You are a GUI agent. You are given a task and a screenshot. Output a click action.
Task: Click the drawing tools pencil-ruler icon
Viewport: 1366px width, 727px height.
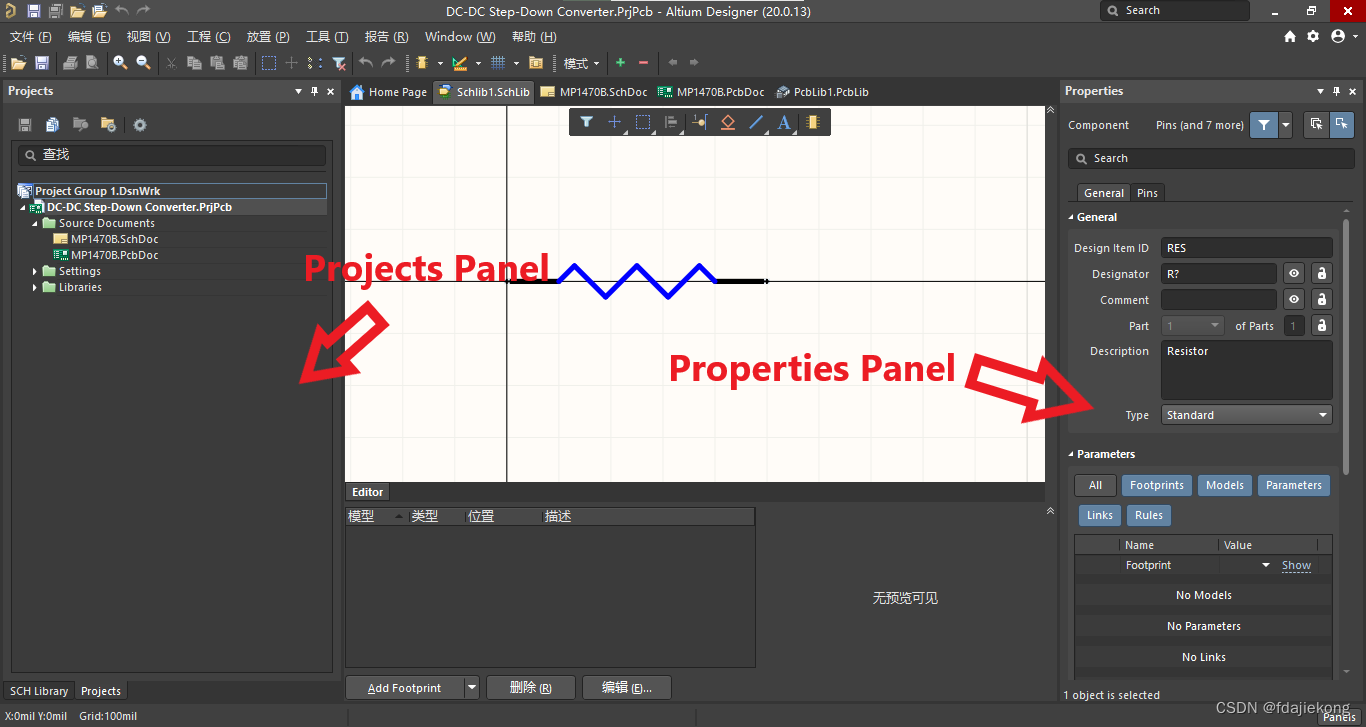pos(460,63)
